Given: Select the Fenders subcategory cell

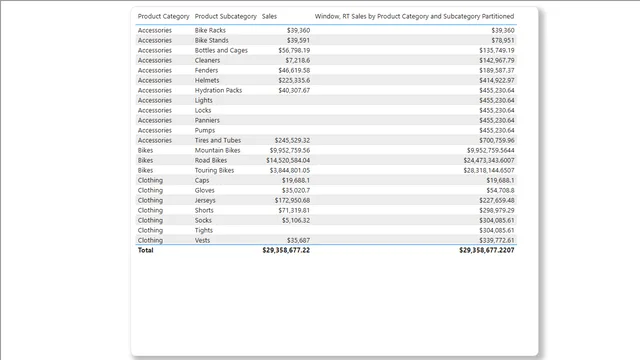Looking at the screenshot, I should tap(206, 70).
